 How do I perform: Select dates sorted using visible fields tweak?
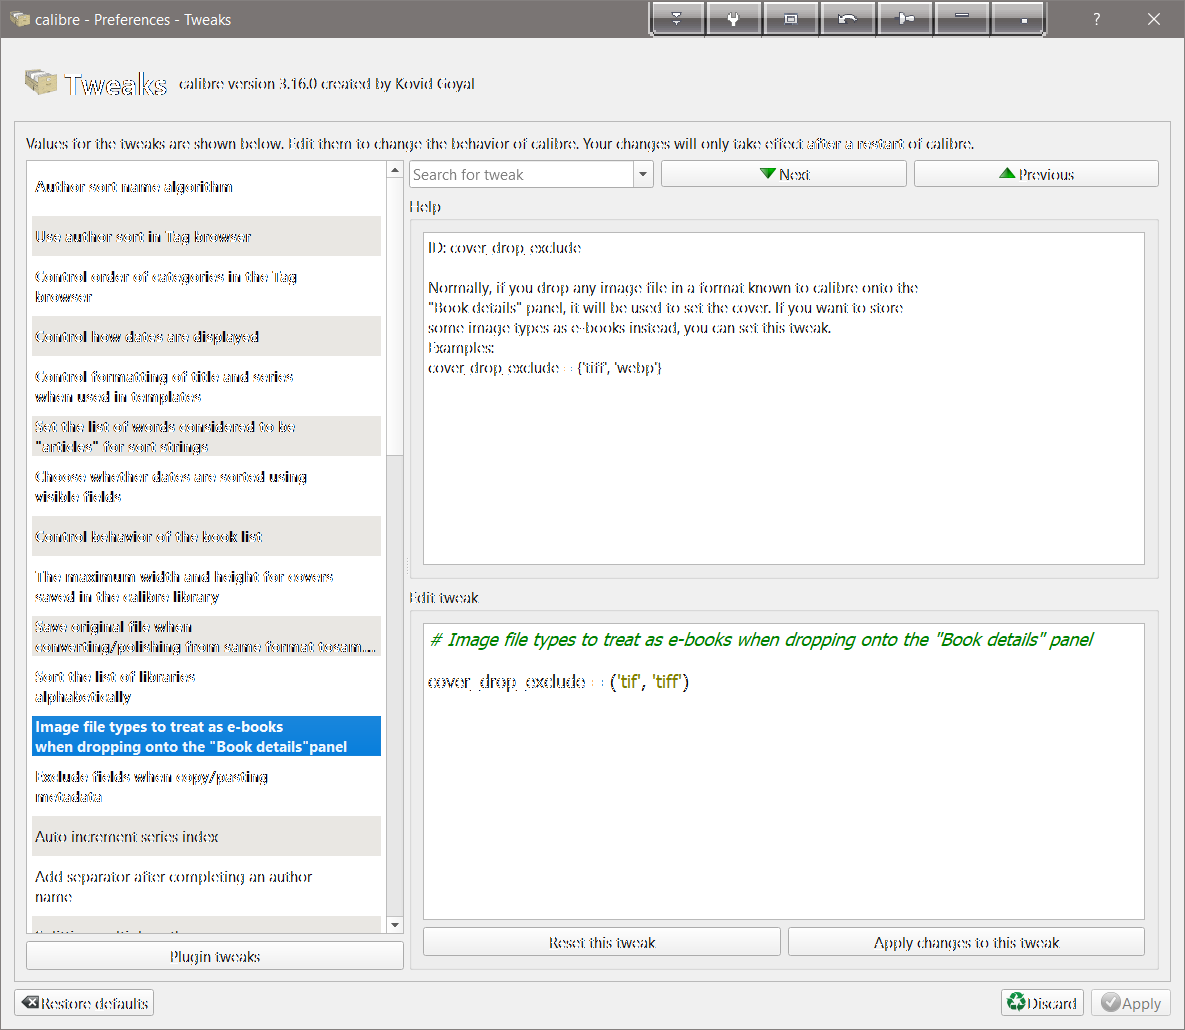pyautogui.click(x=206, y=486)
